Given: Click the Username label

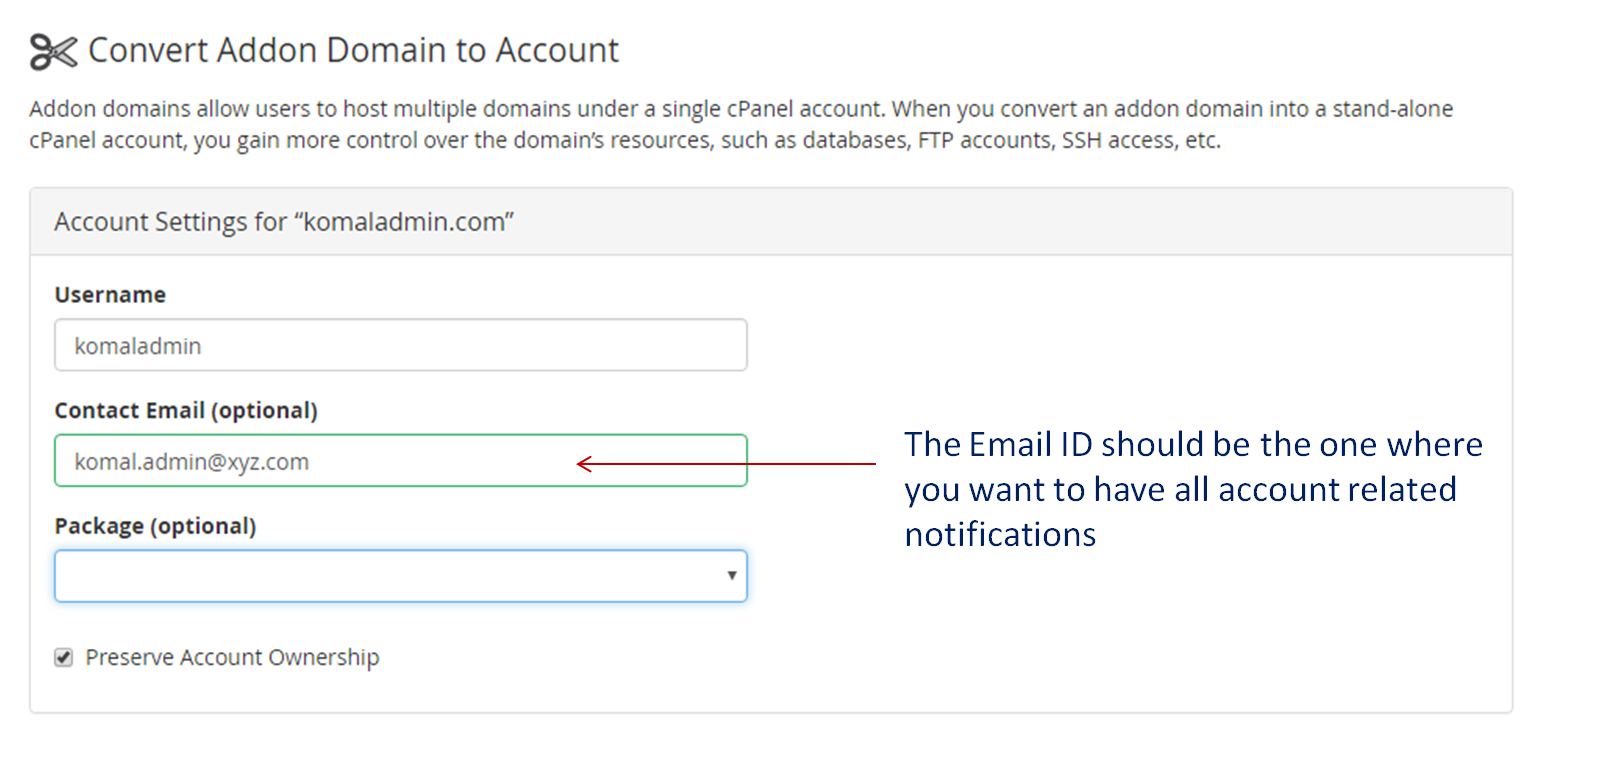Looking at the screenshot, I should coord(110,295).
